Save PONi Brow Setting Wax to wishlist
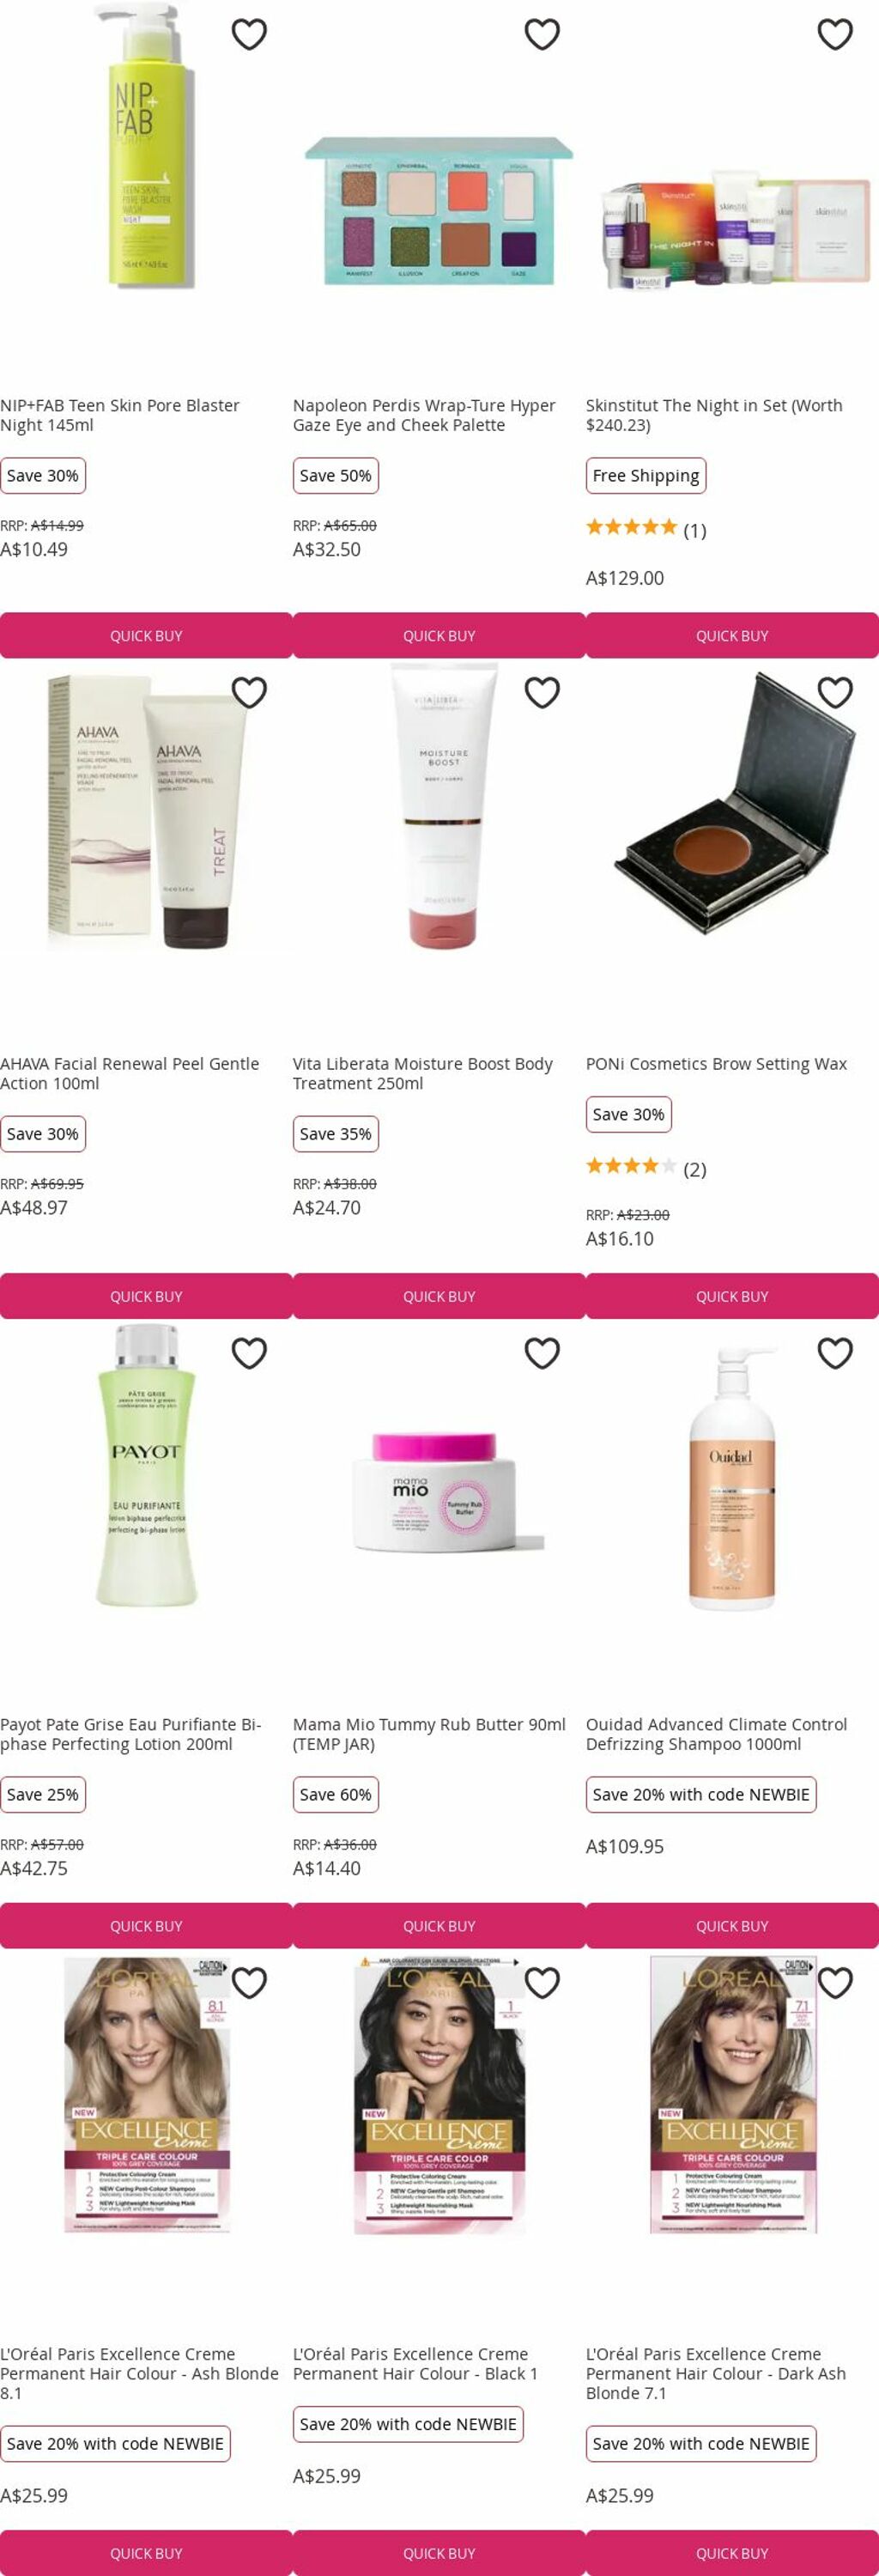The image size is (879, 2576). pos(835,692)
